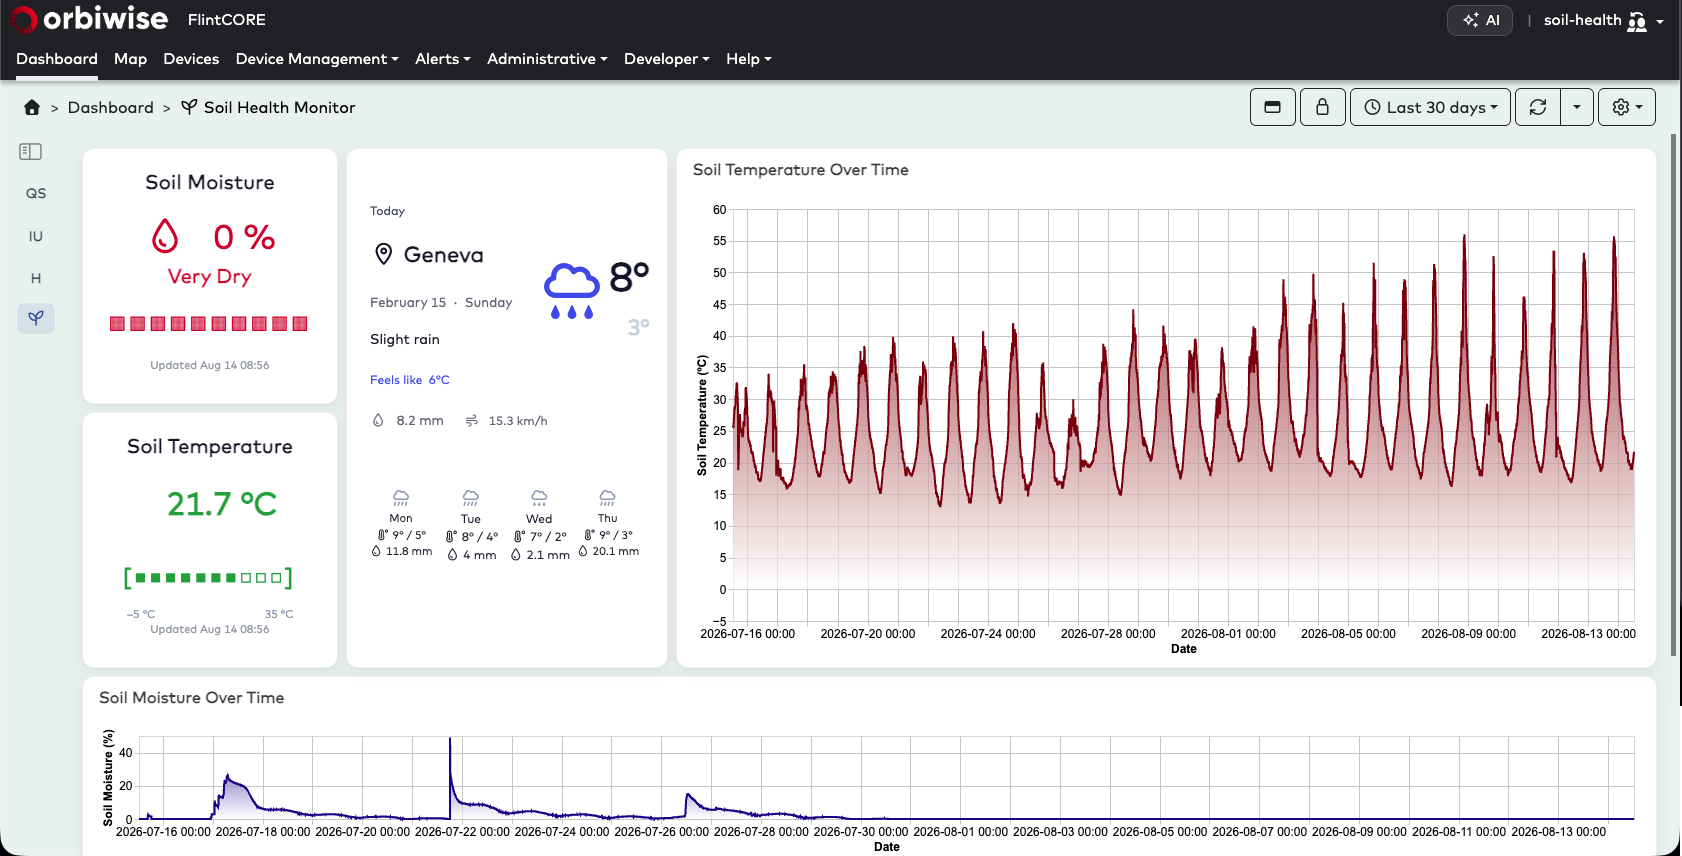Select the QS sidebar item
Screen dimensions: 1682x856
pyautogui.click(x=36, y=193)
